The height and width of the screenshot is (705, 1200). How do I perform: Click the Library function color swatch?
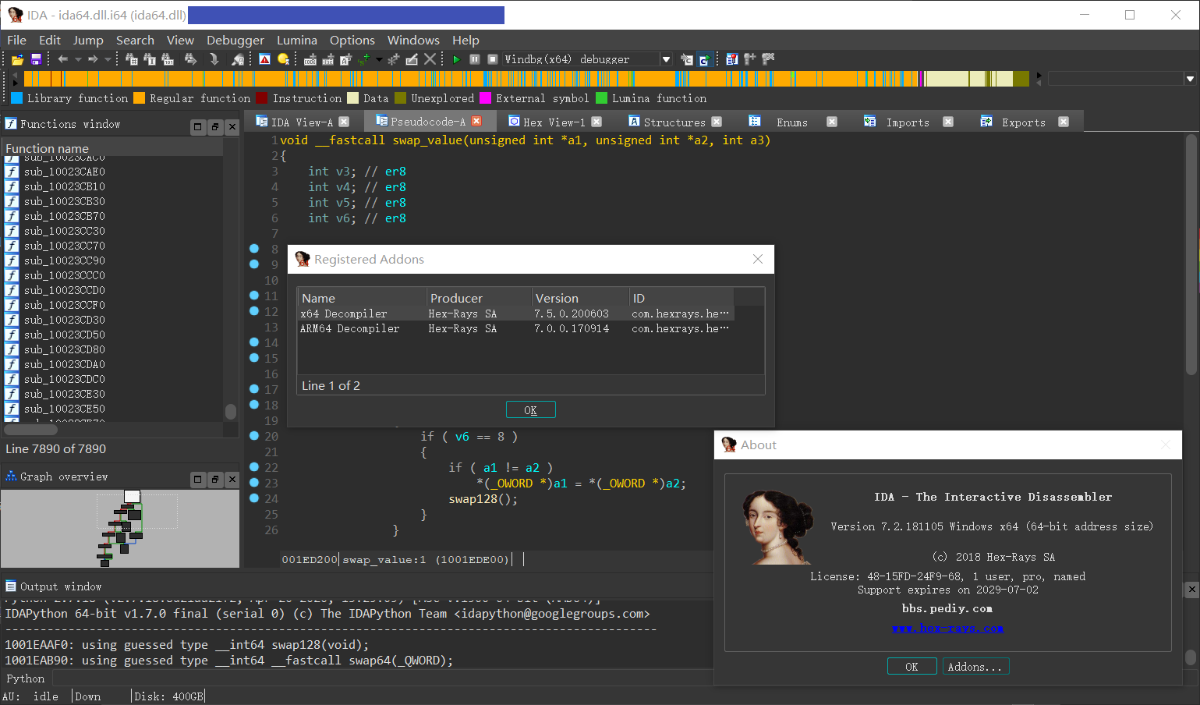(x=17, y=98)
